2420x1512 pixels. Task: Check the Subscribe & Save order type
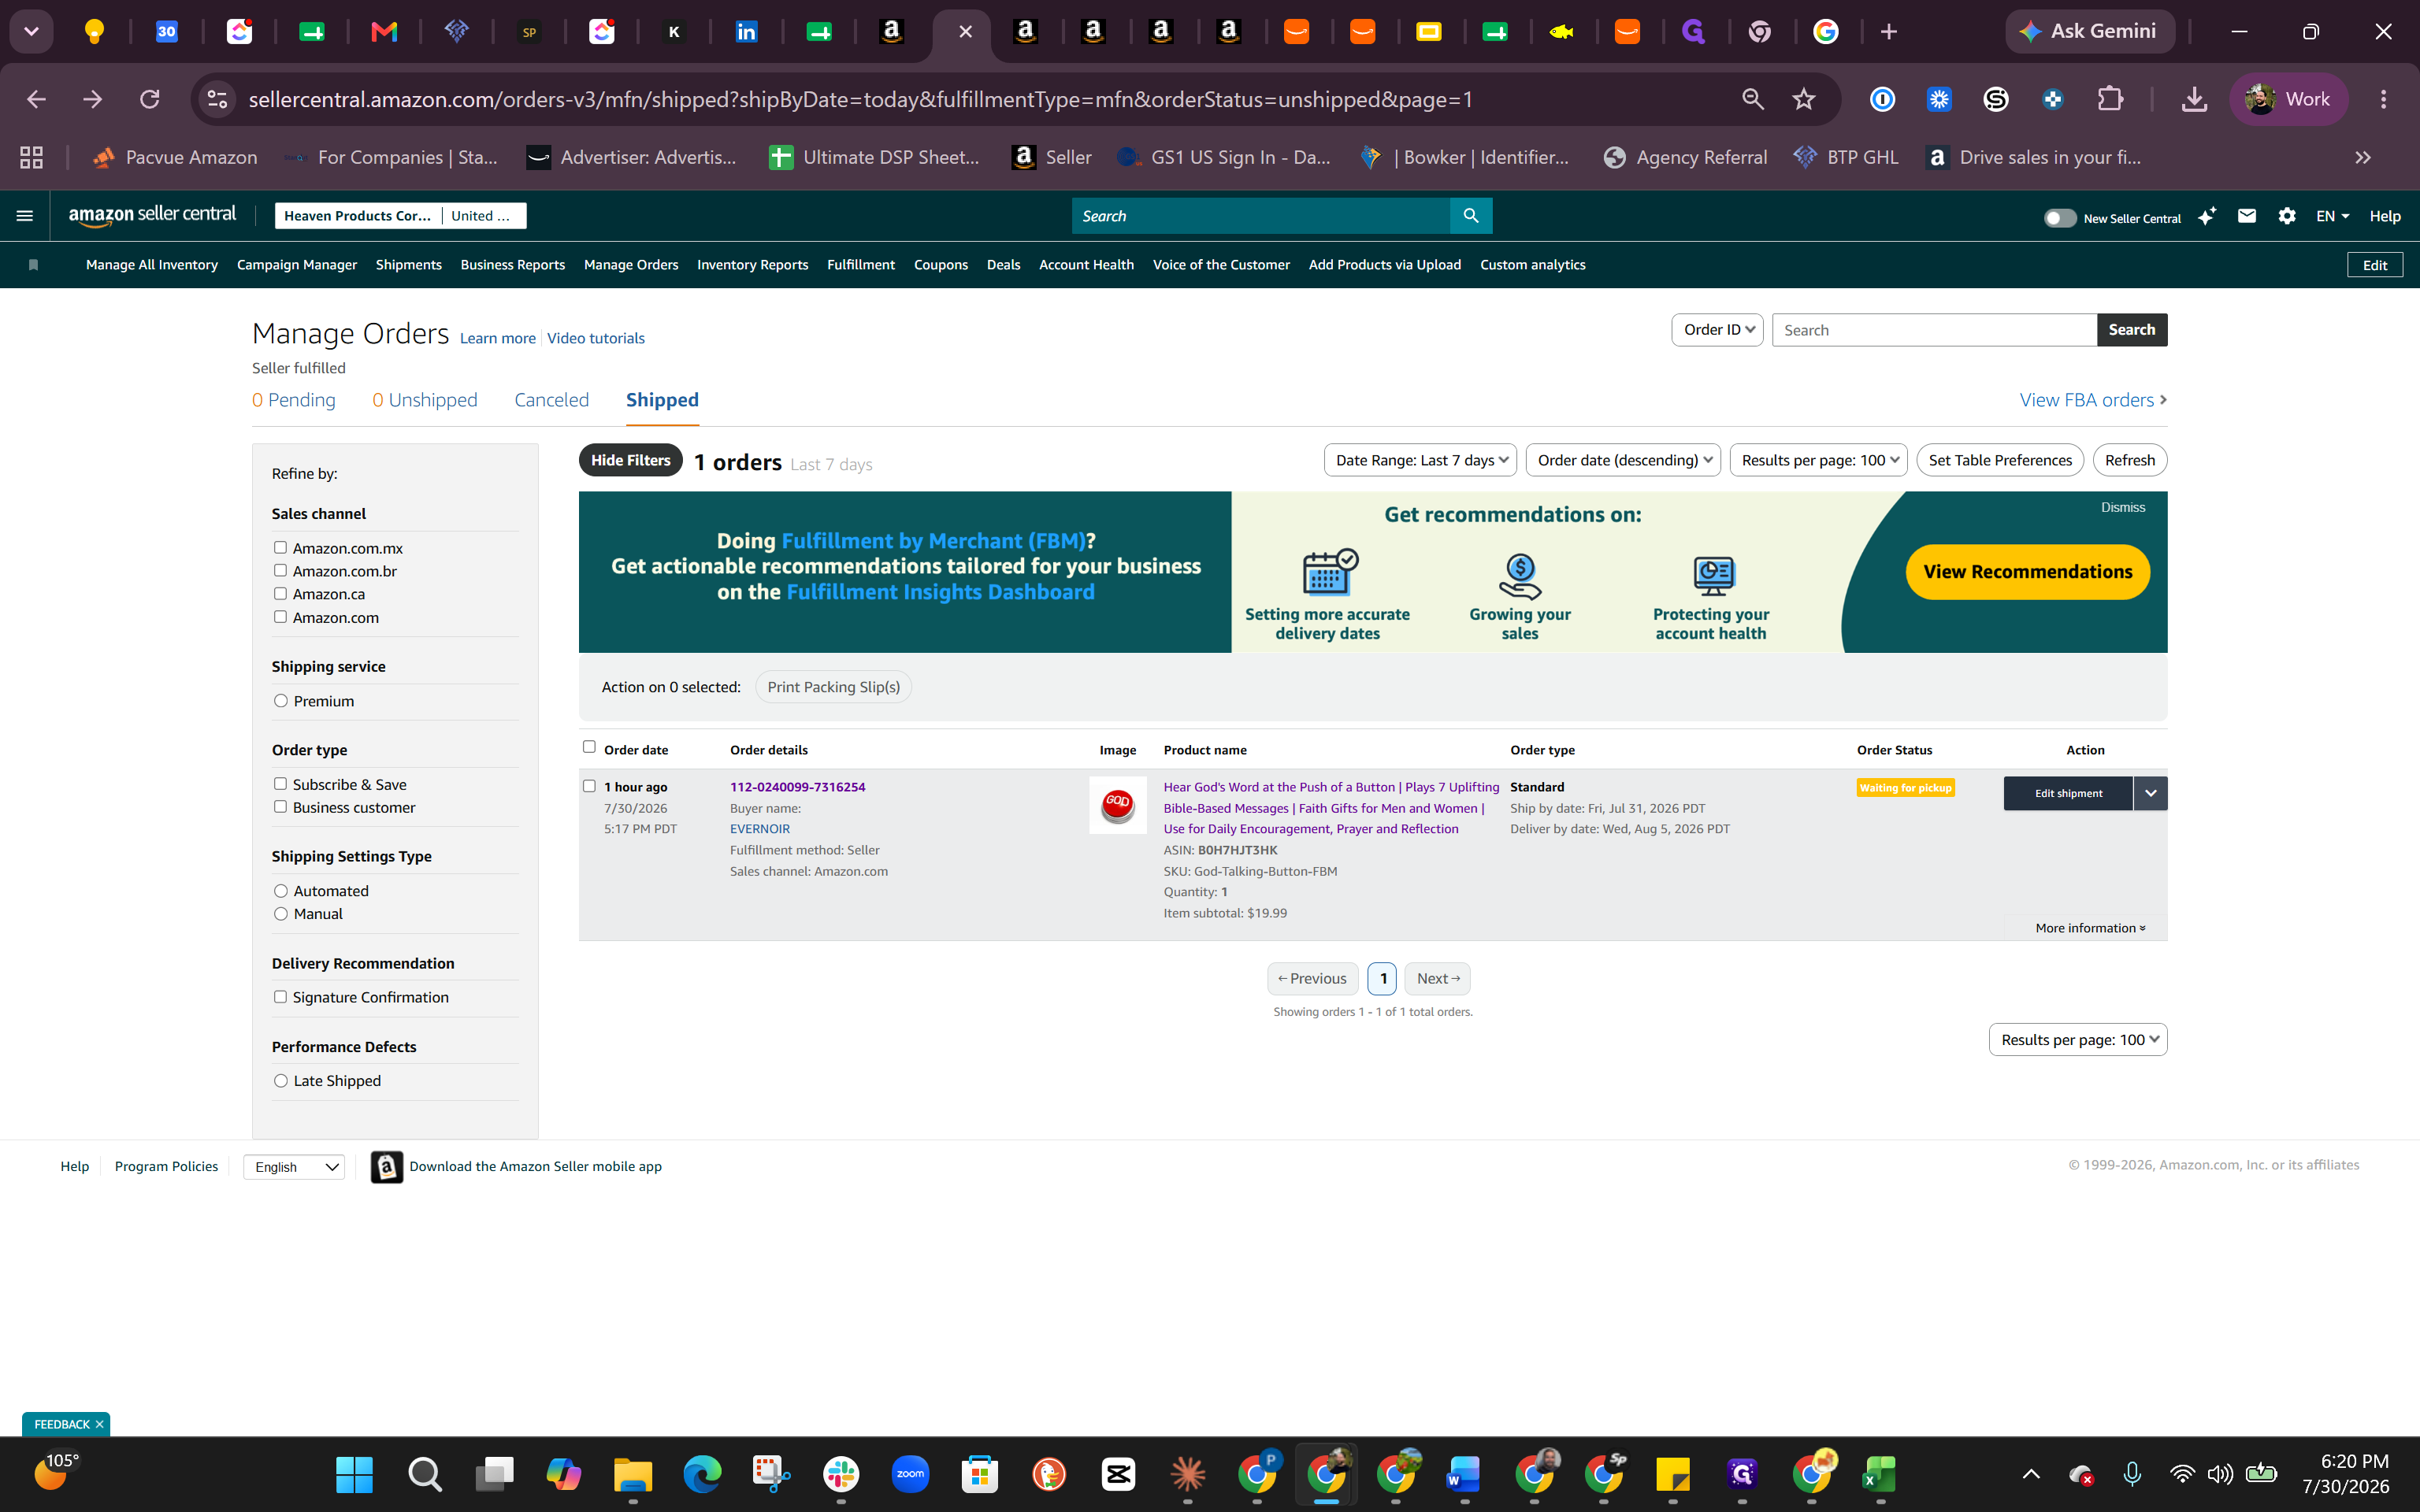(280, 784)
